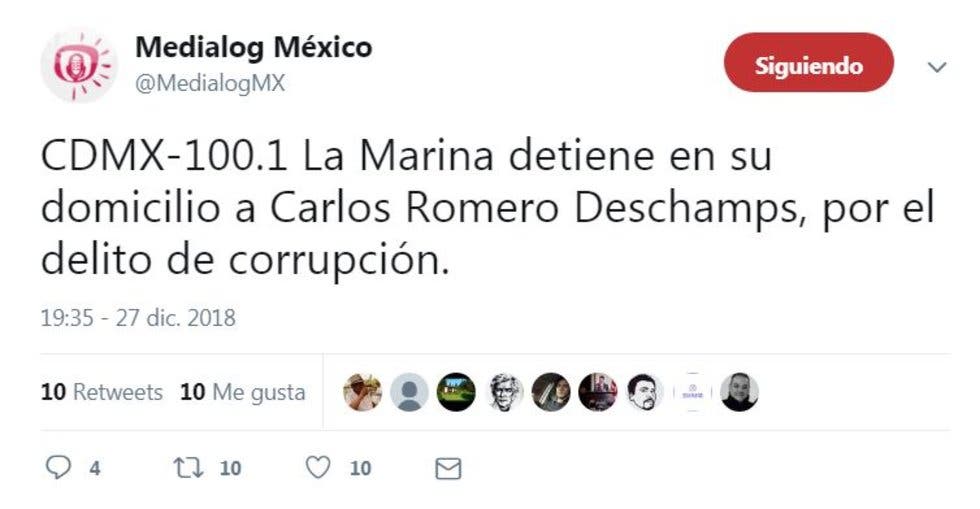Open Medialog México profile avatar
Screen dimensions: 980x509
click(x=78, y=64)
